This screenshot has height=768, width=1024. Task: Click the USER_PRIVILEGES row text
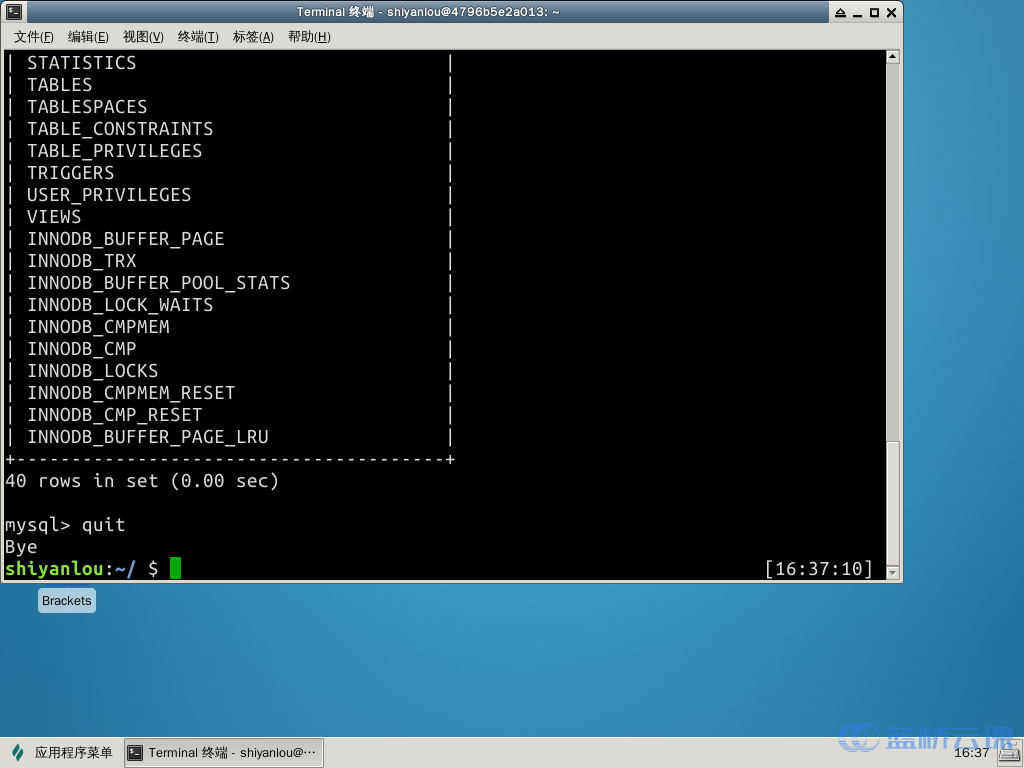pyautogui.click(x=109, y=195)
